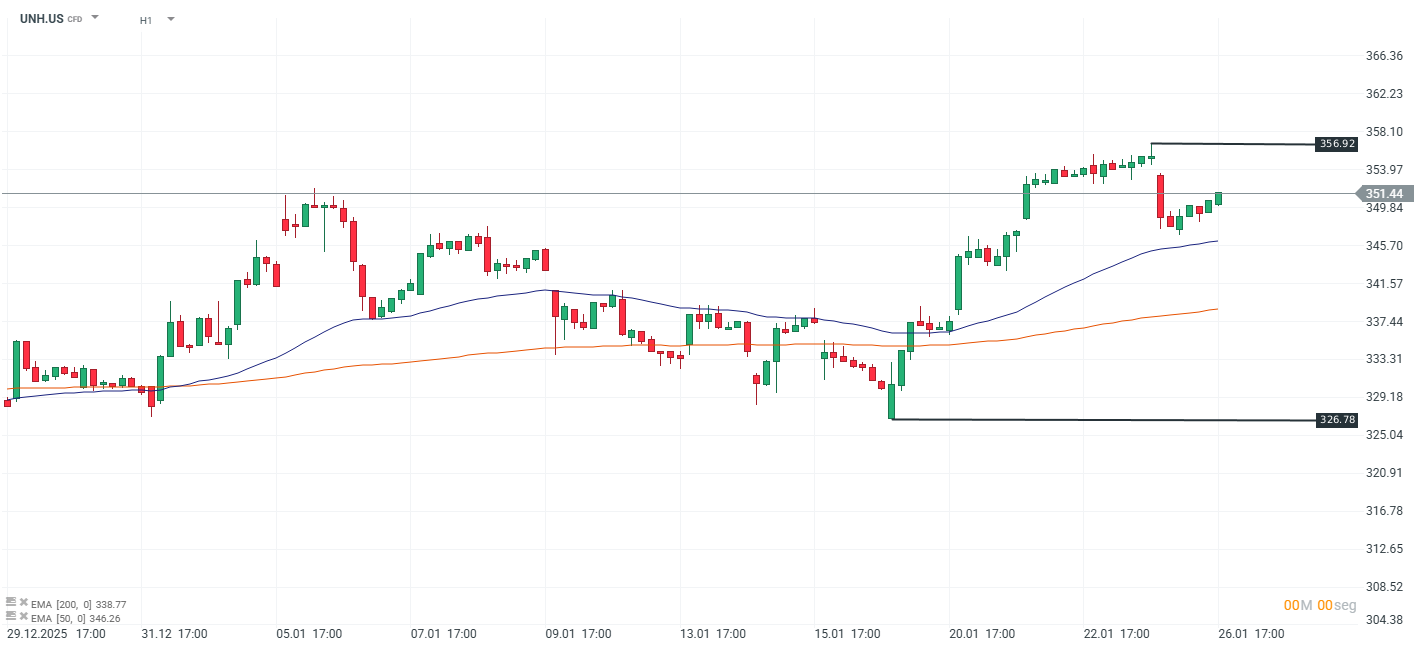Viewport: 1426px width, 650px height.
Task: Click the 356.92 resistance price label
Action: (x=1337, y=144)
